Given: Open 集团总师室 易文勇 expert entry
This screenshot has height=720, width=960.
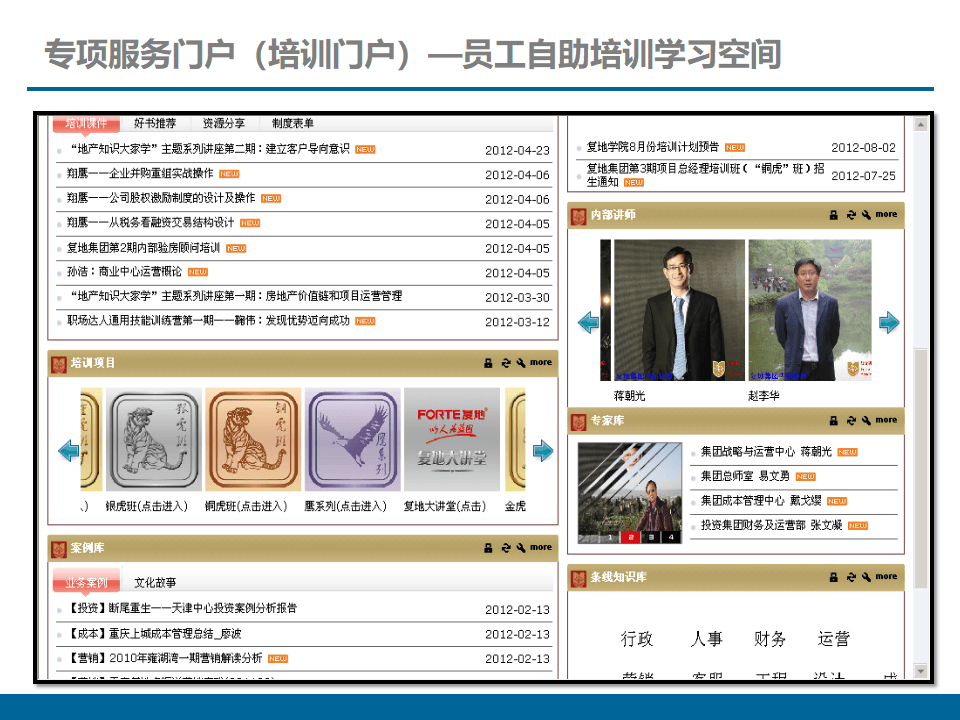Looking at the screenshot, I should click(x=745, y=476).
